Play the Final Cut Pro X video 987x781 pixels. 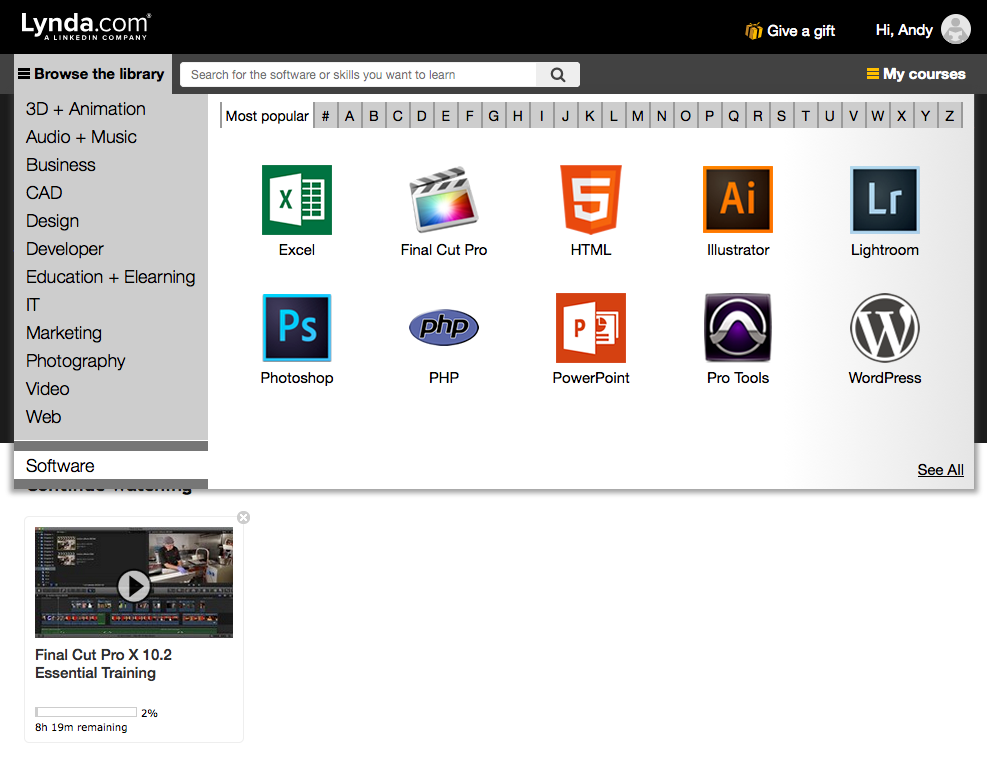(x=133, y=586)
